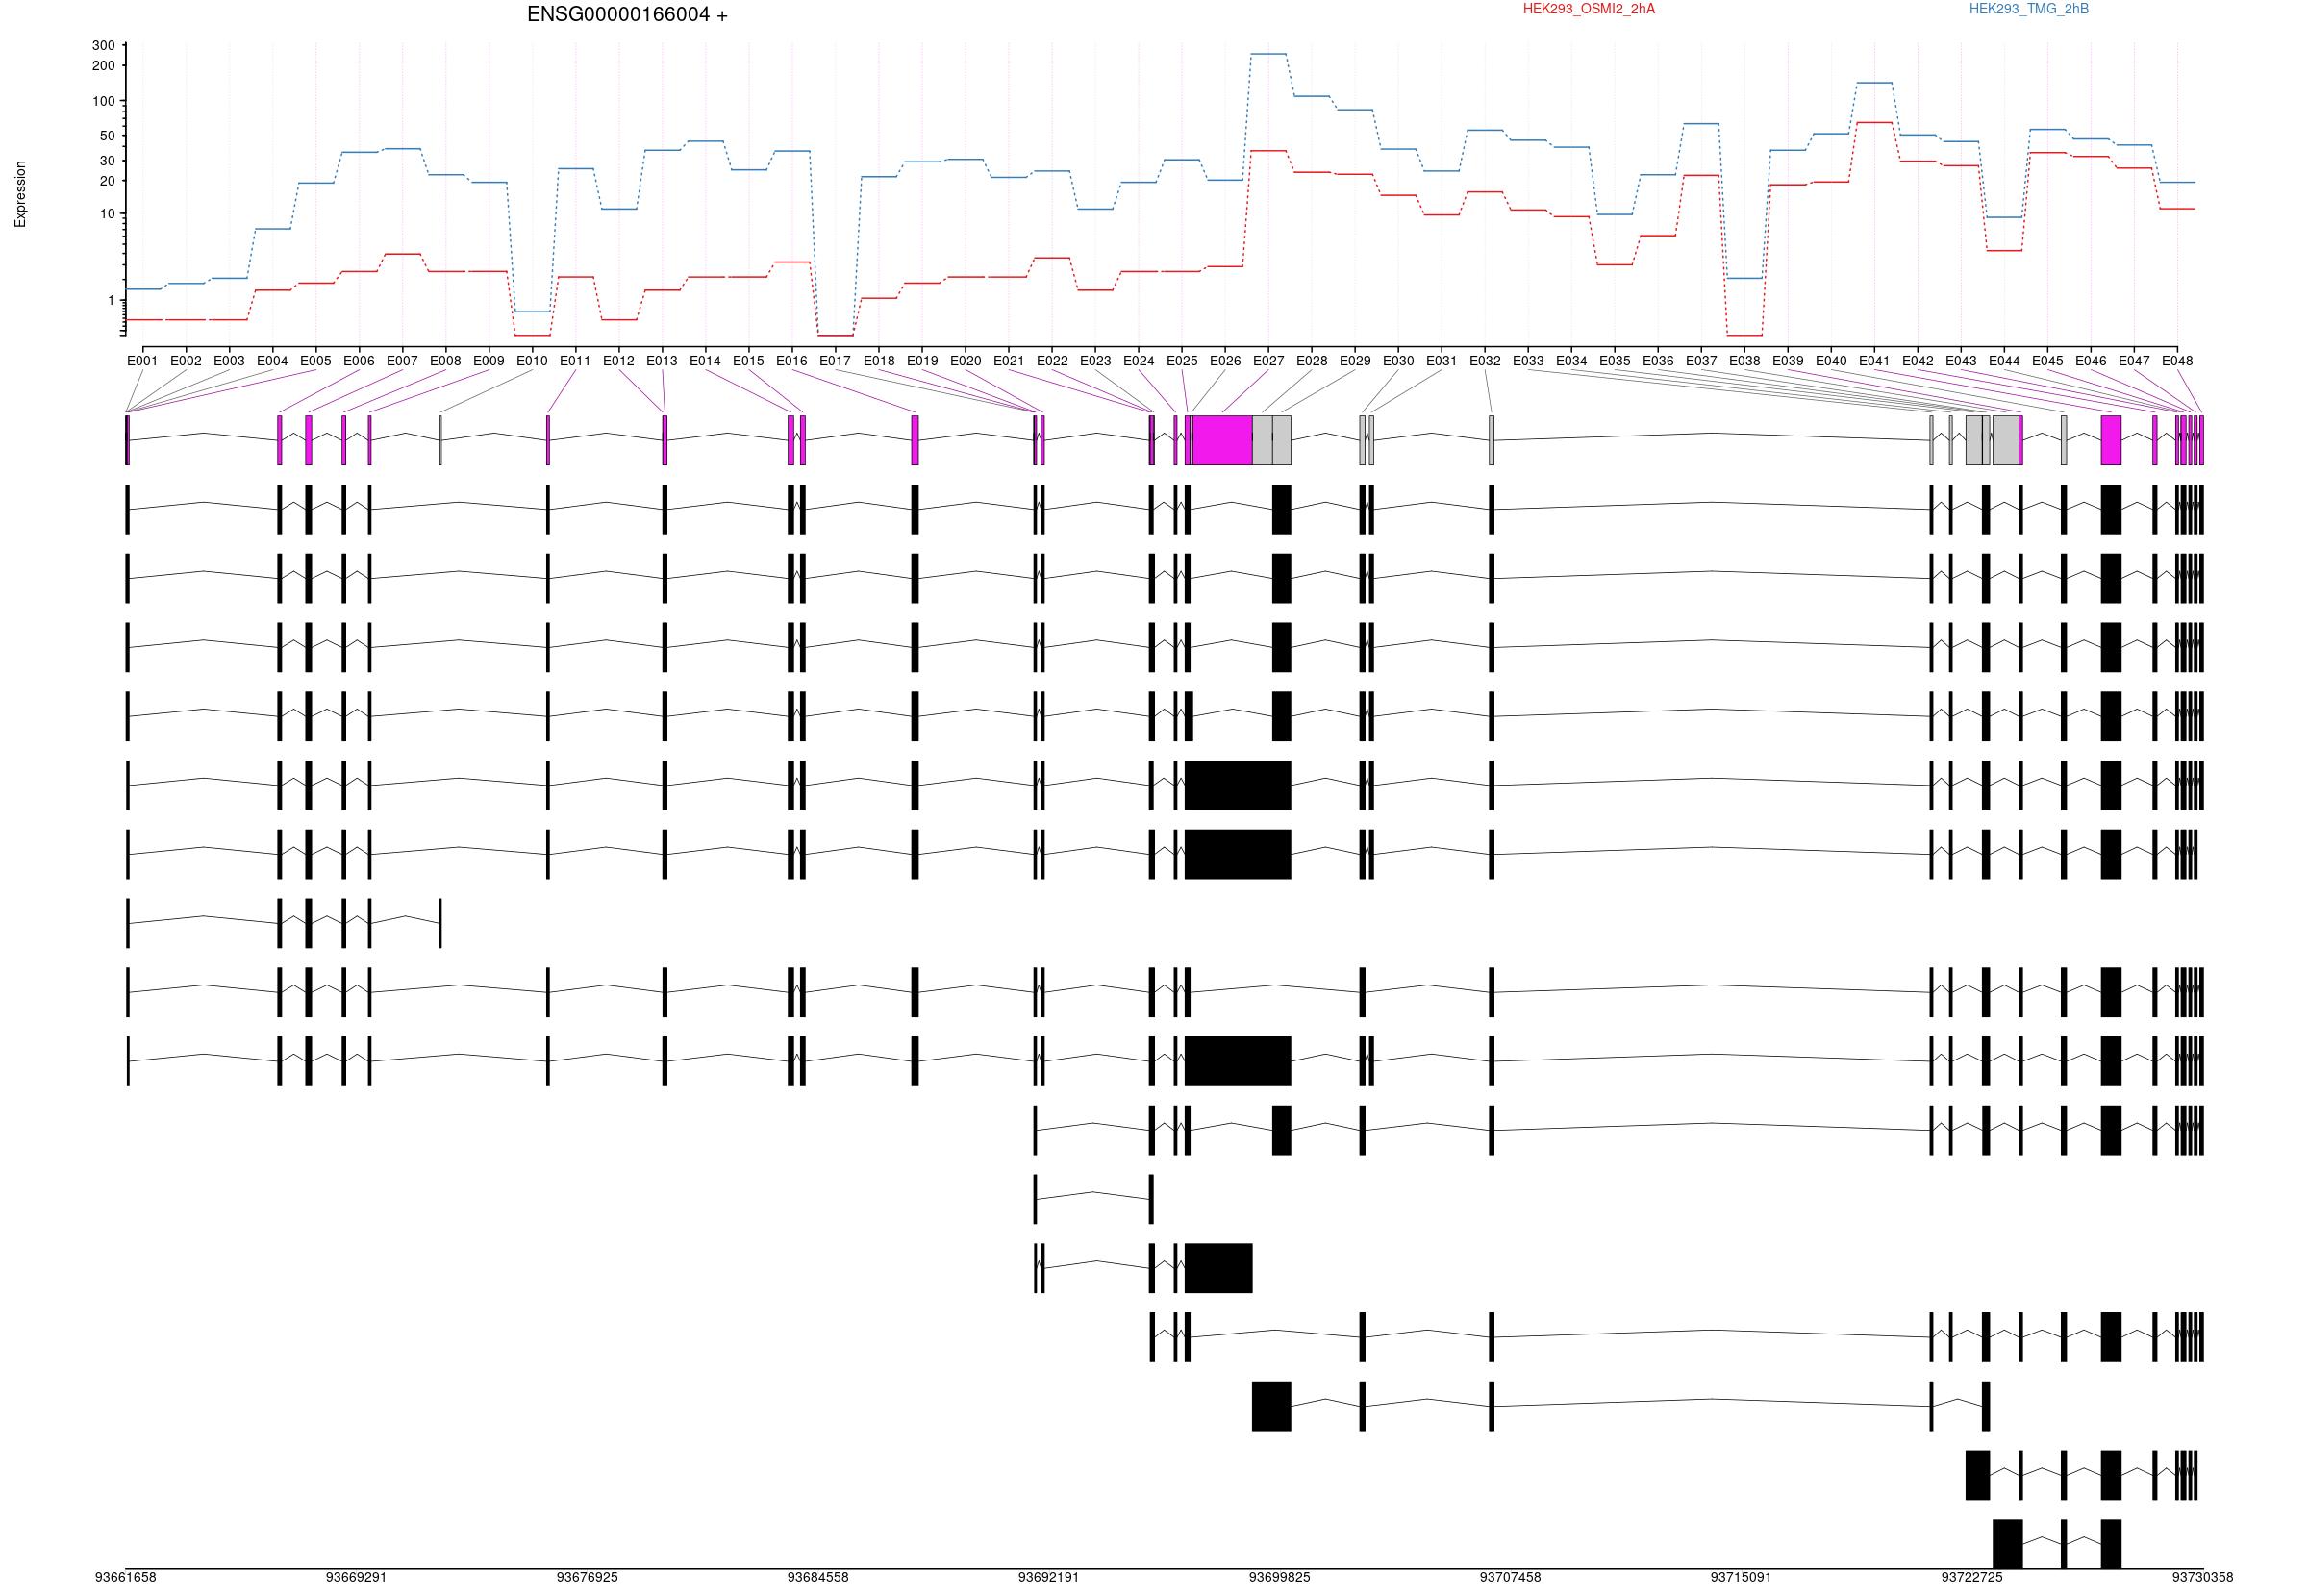Click exon bin label E007

(x=402, y=361)
